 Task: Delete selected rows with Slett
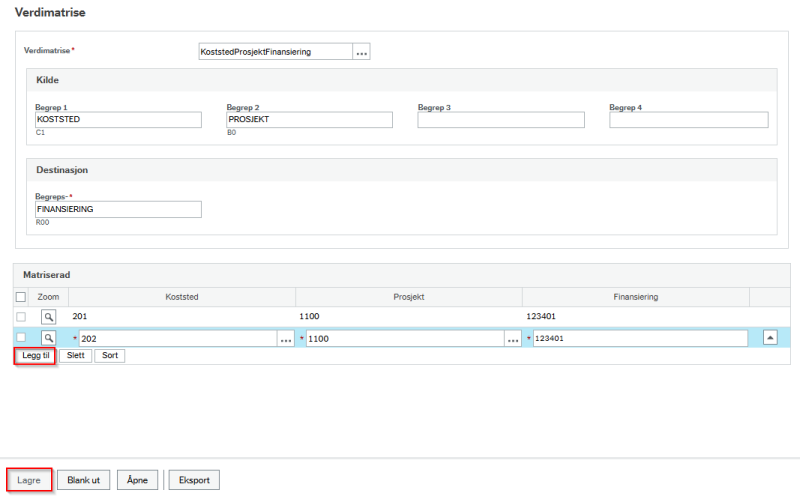click(x=76, y=356)
